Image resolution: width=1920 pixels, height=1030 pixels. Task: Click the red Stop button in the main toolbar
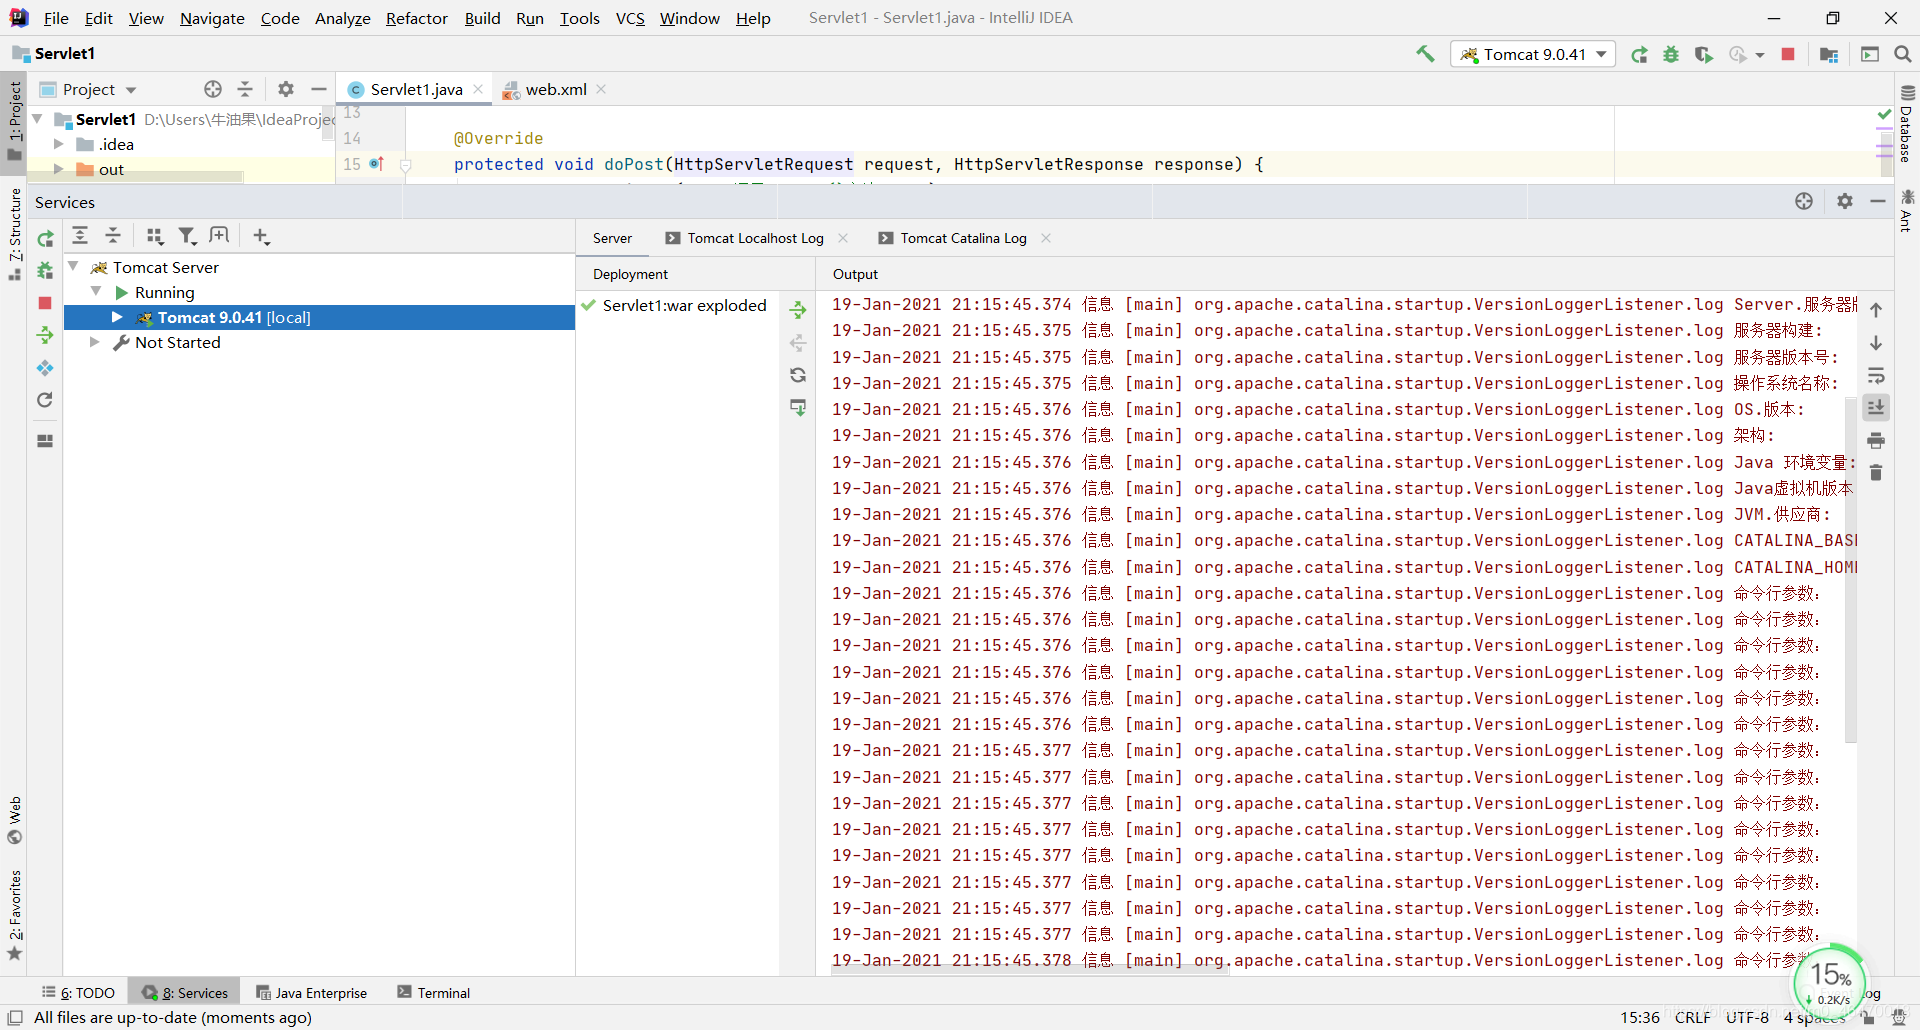pyautogui.click(x=1788, y=54)
